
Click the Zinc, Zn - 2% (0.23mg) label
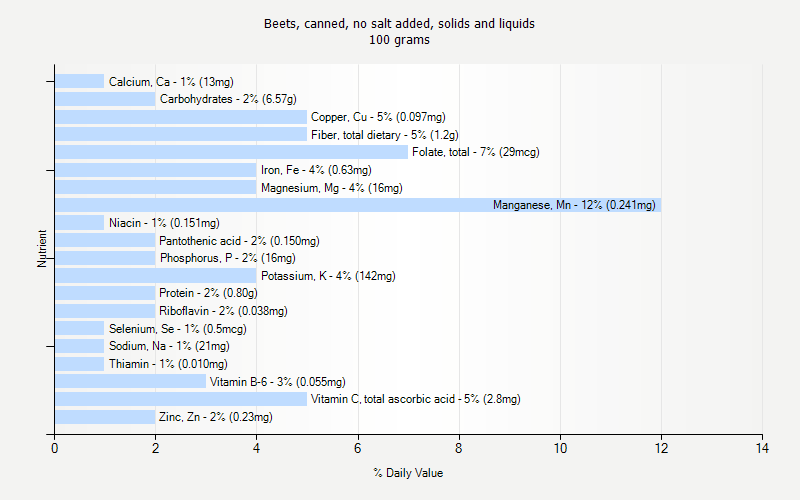pyautogui.click(x=215, y=417)
